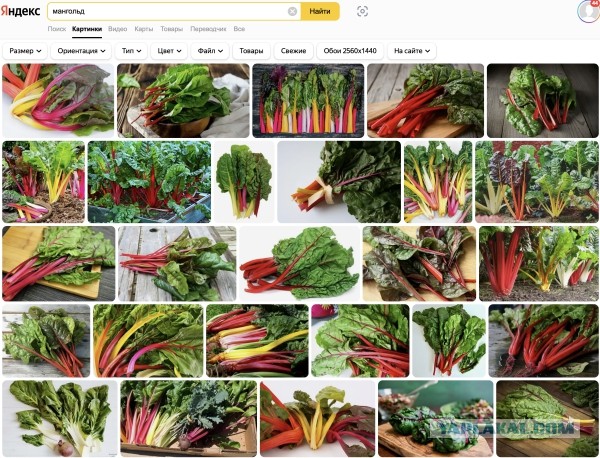The width and height of the screenshot is (600, 458).
Task: Switch to the Поиск tab
Action: coord(57,29)
